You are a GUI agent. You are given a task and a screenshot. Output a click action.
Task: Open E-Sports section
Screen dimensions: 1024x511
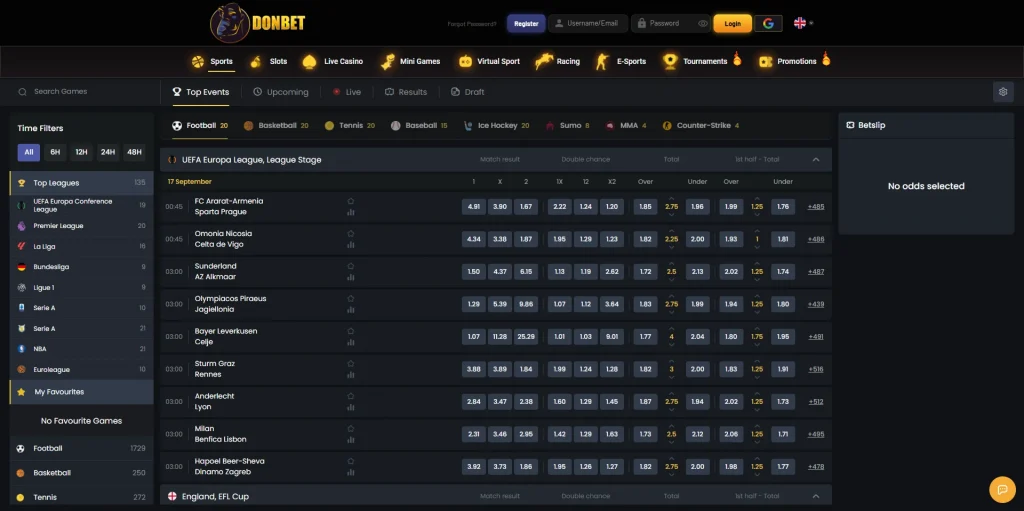(621, 61)
